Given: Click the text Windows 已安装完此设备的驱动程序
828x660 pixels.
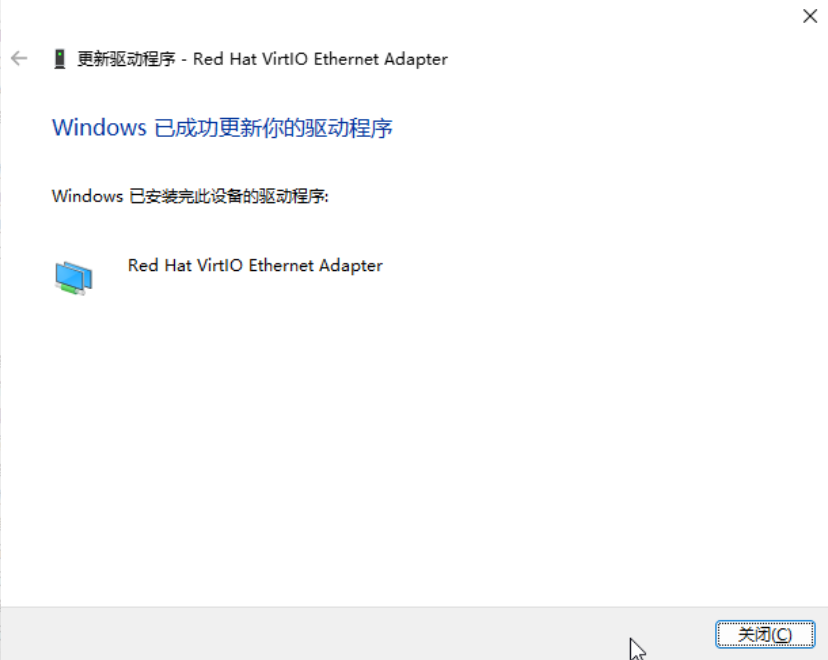Looking at the screenshot, I should tap(190, 196).
